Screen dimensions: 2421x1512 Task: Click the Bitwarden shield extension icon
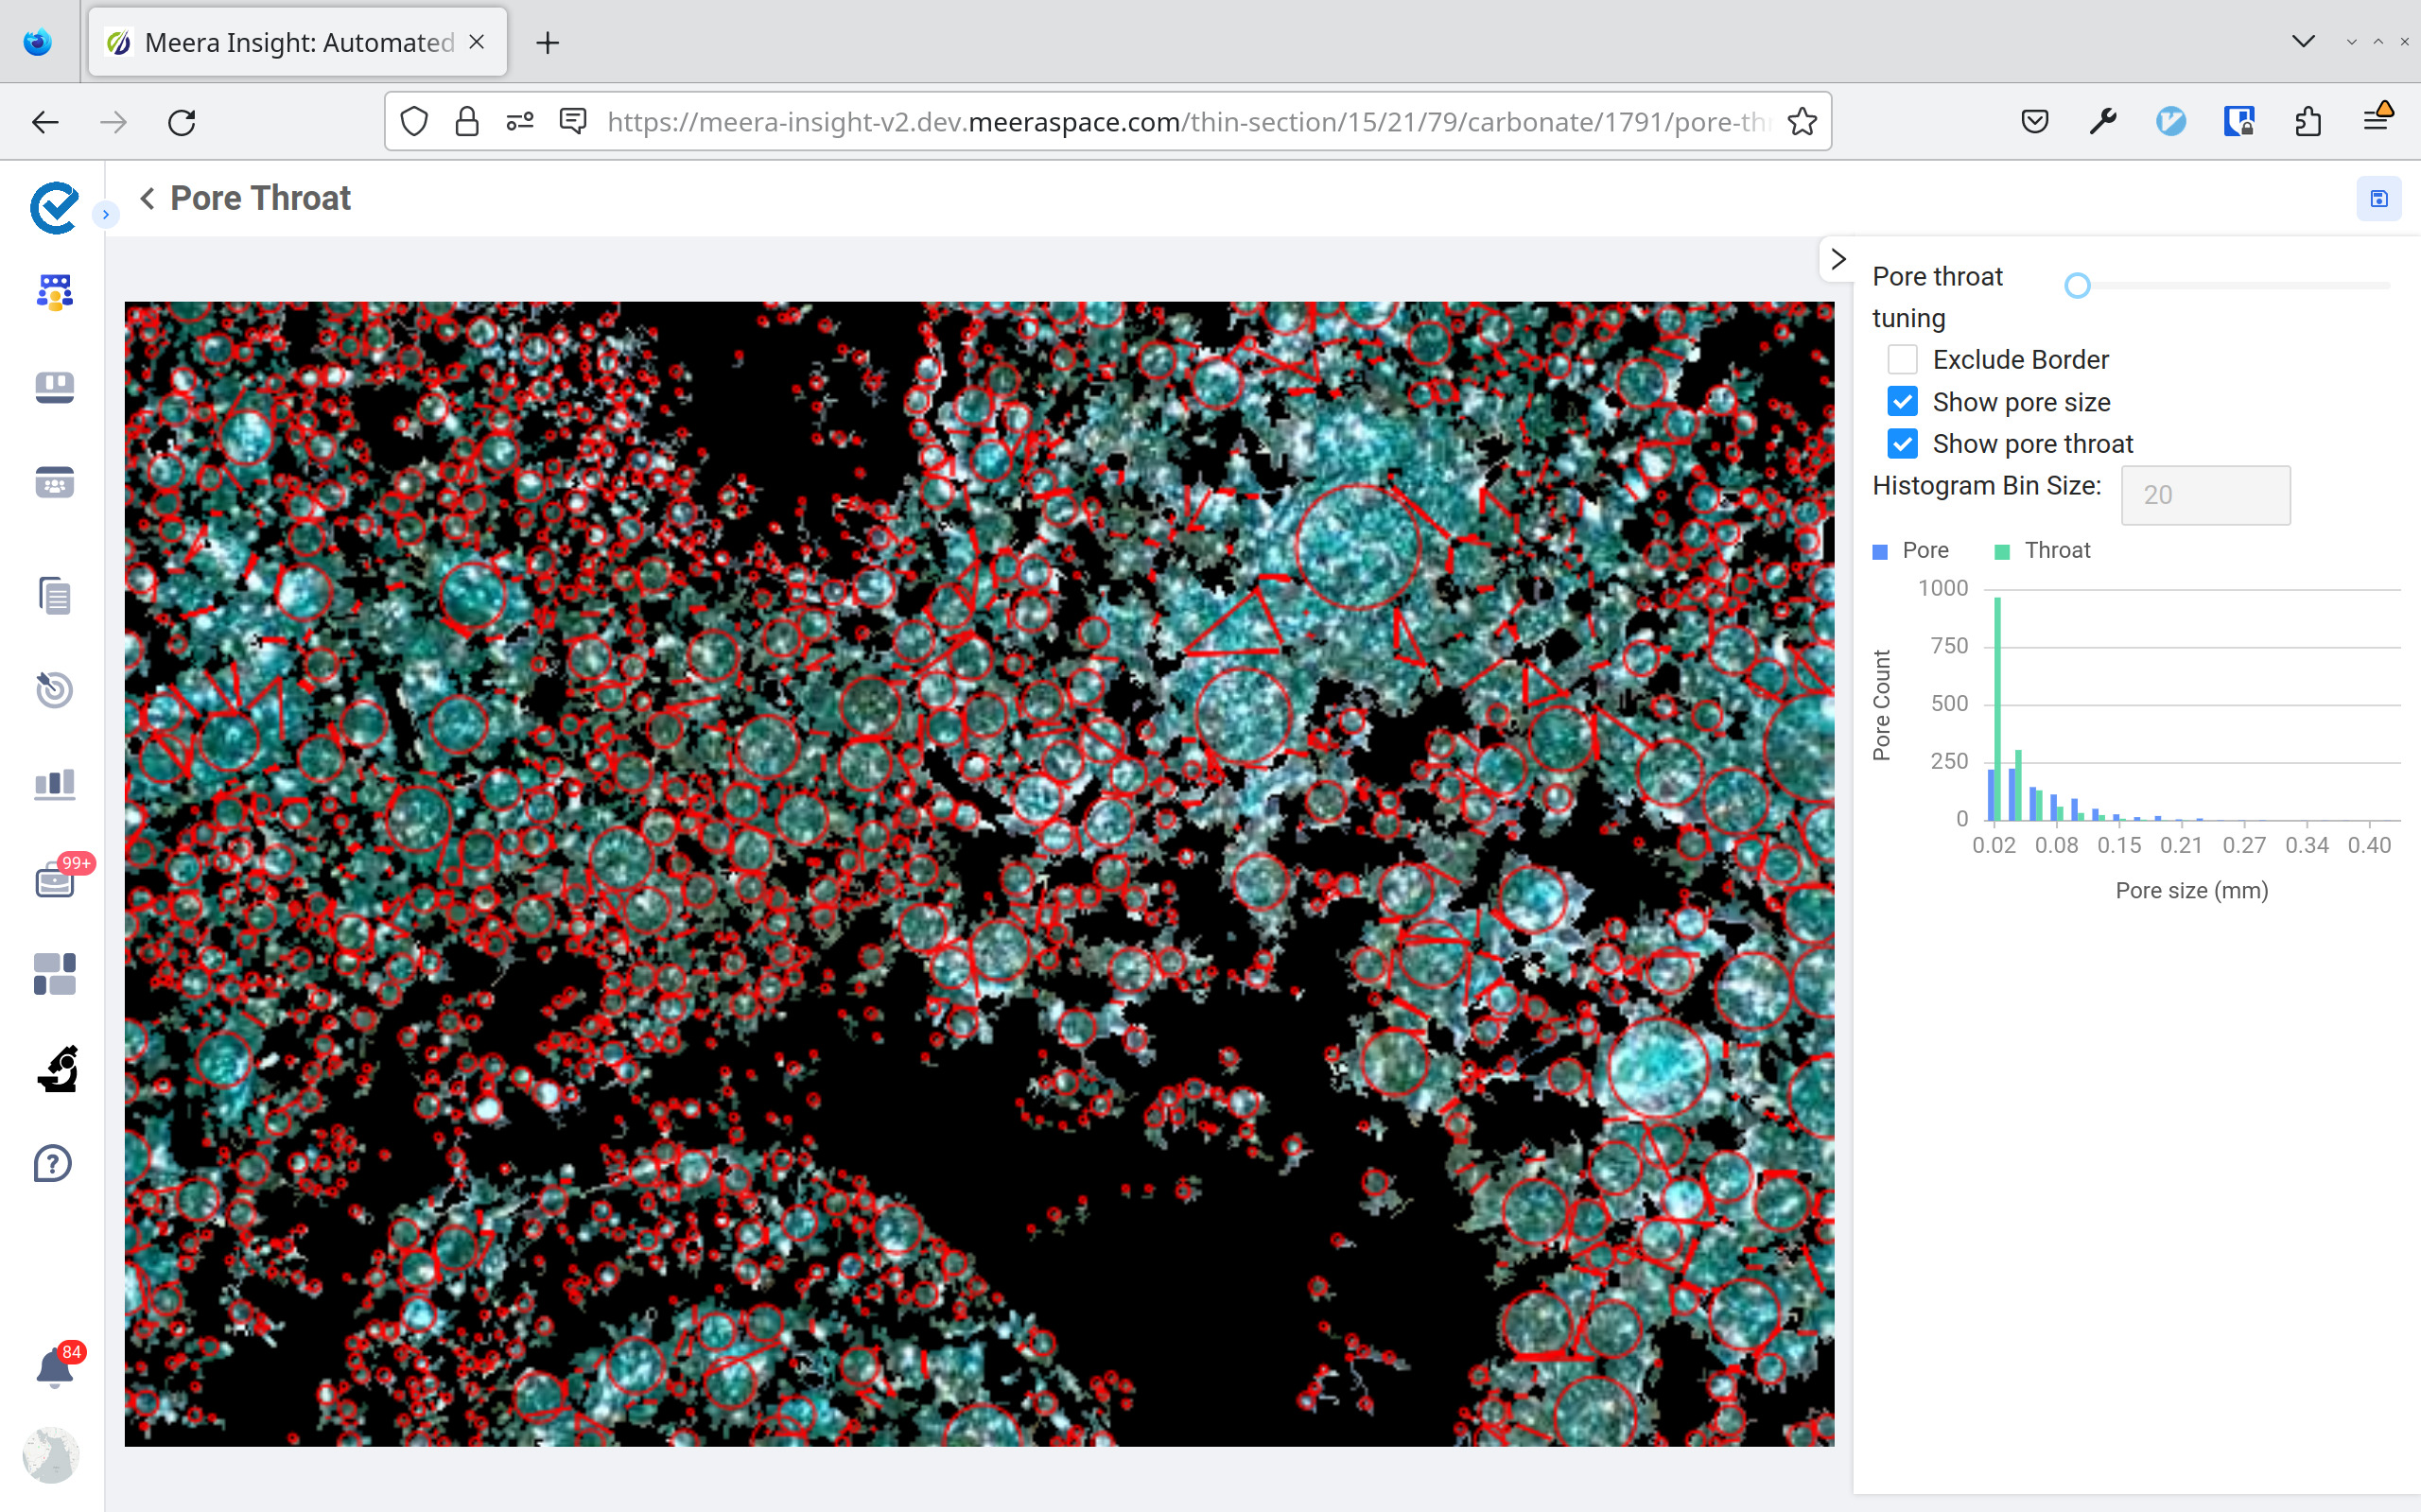(x=2239, y=122)
